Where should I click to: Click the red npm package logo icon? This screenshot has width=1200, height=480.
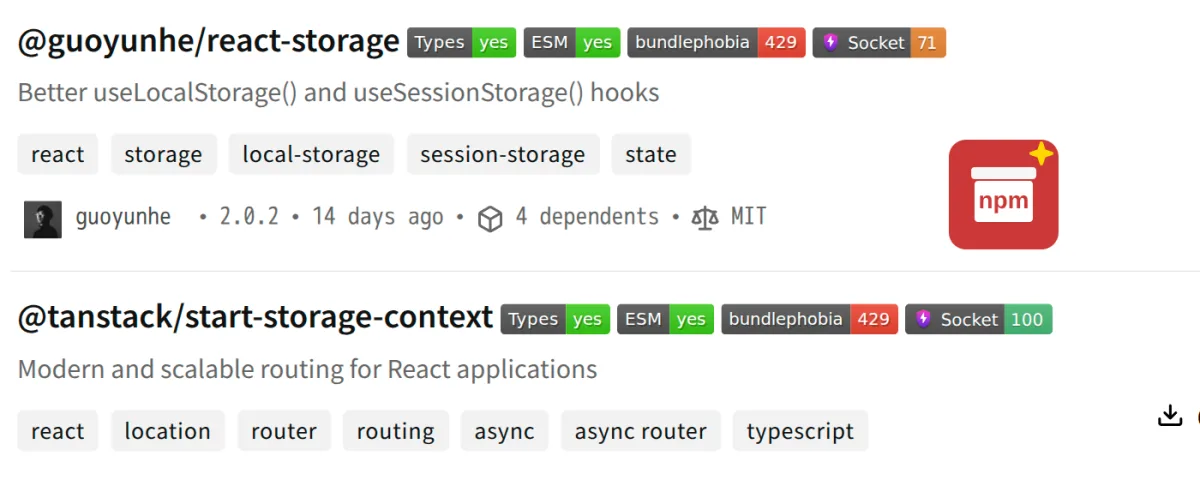pos(1003,194)
